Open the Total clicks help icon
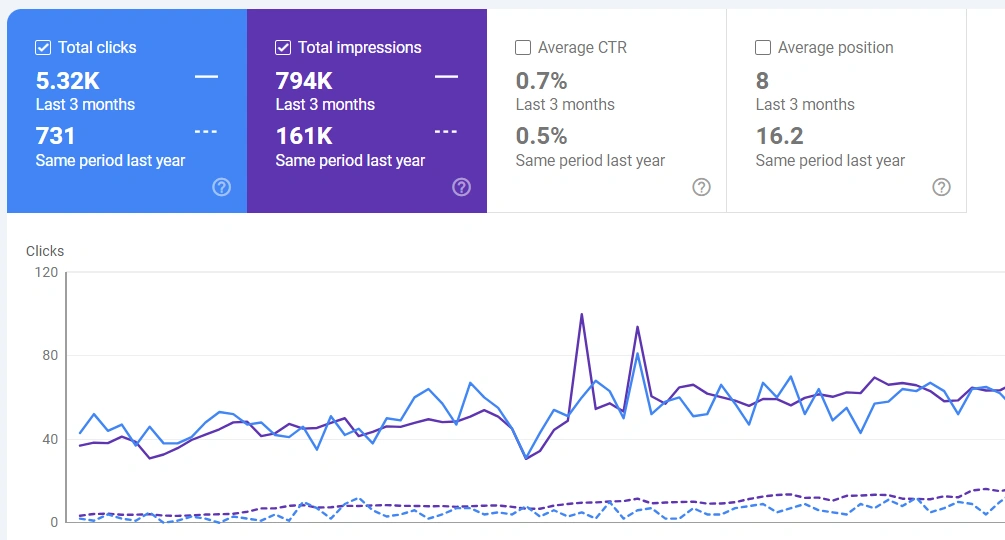This screenshot has width=1005, height=540. 222,187
